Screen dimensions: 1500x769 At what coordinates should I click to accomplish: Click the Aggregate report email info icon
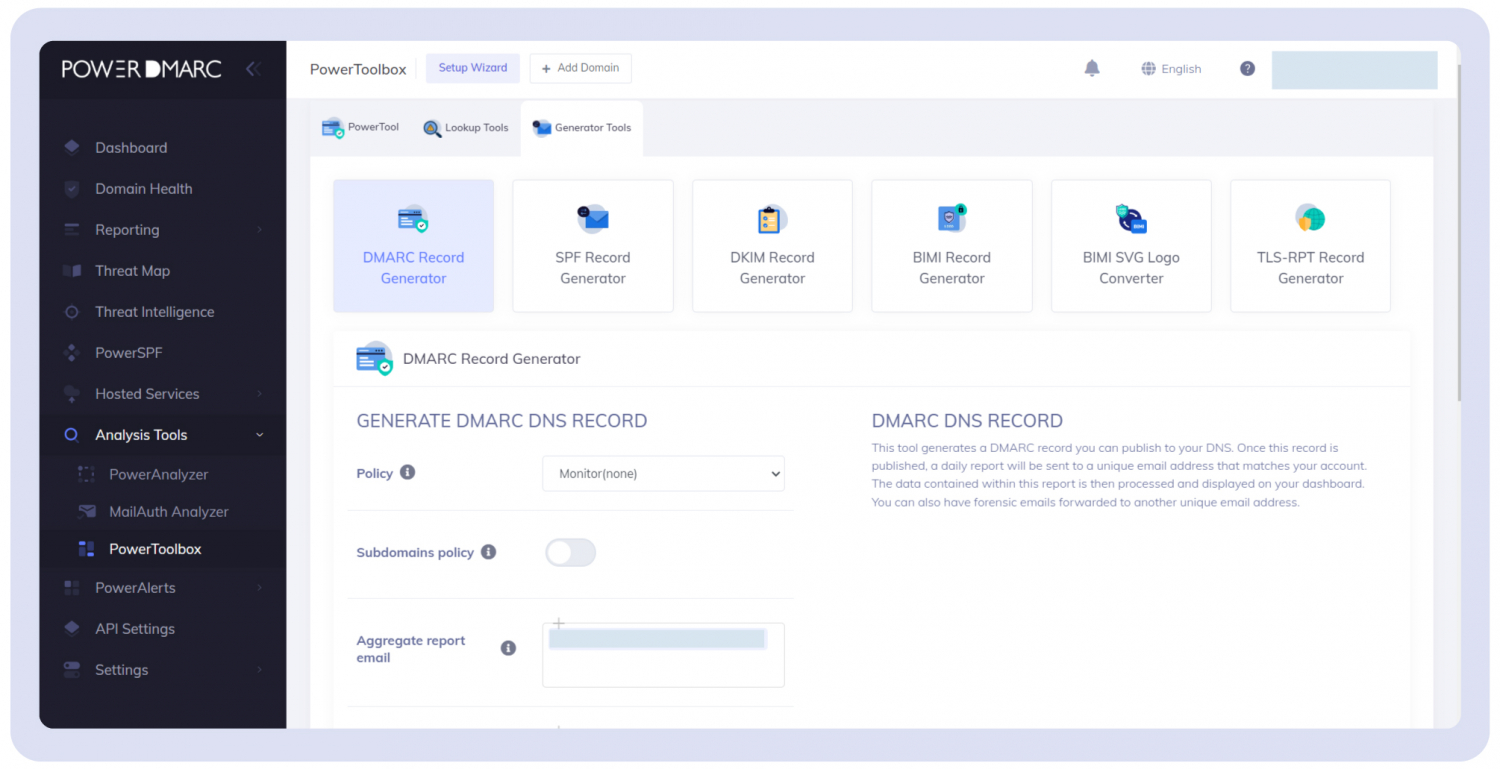point(508,648)
